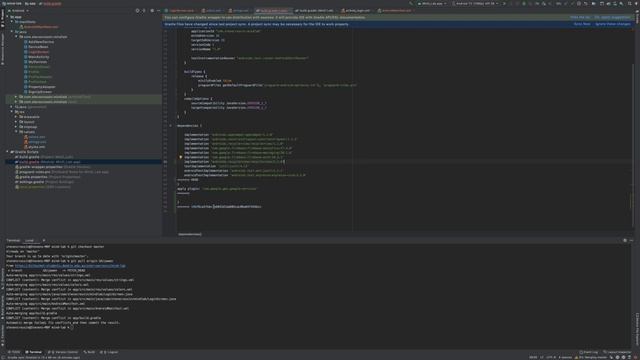
Task: Open the Android project view dropdown
Action: tap(19, 11)
